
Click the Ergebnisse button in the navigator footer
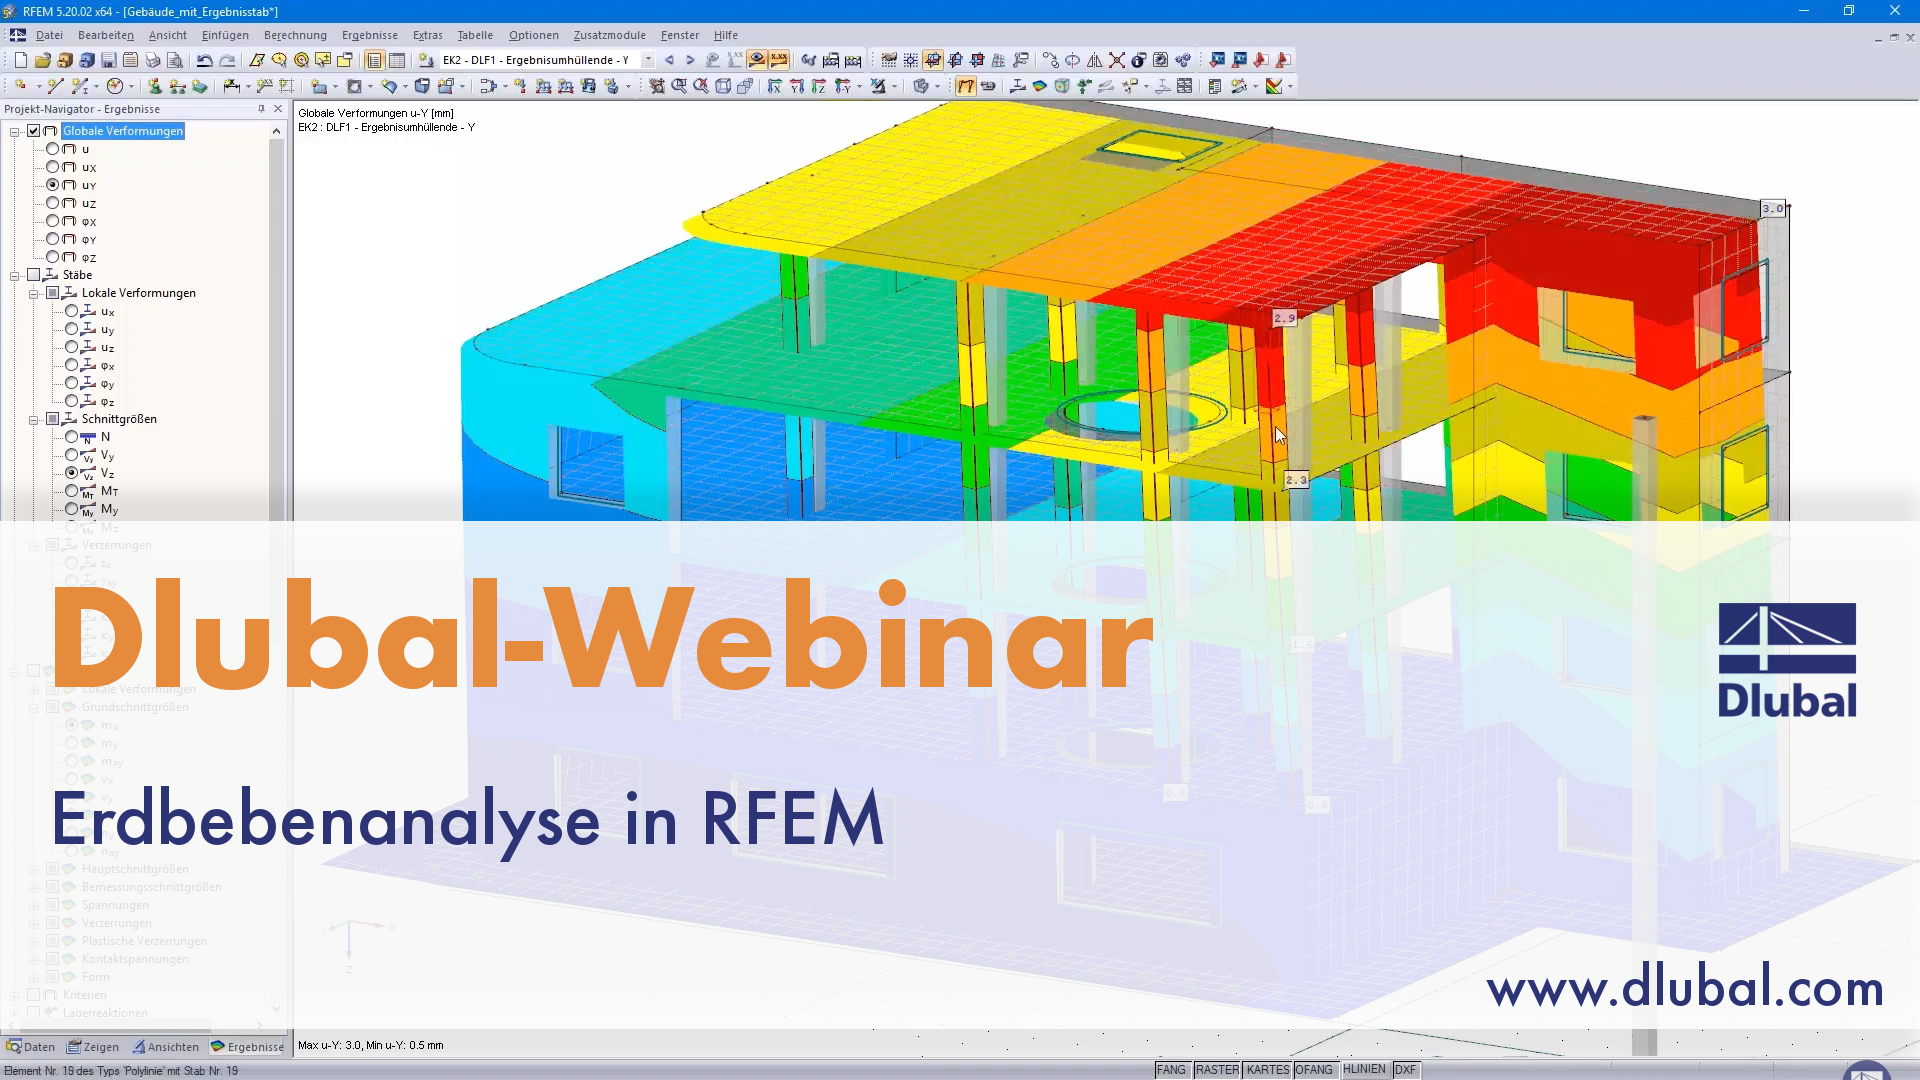point(248,1047)
